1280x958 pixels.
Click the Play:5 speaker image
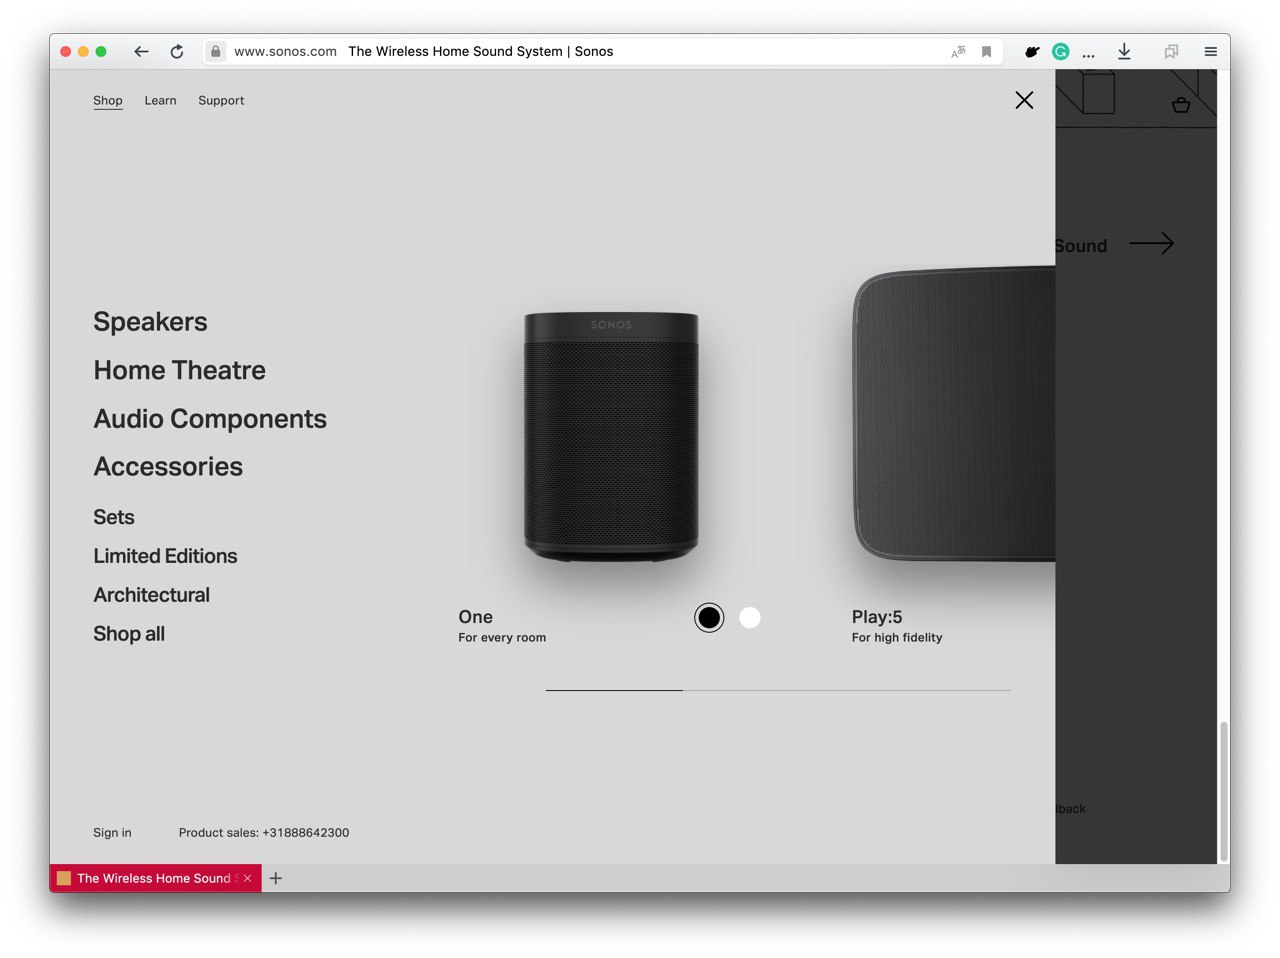(x=953, y=413)
